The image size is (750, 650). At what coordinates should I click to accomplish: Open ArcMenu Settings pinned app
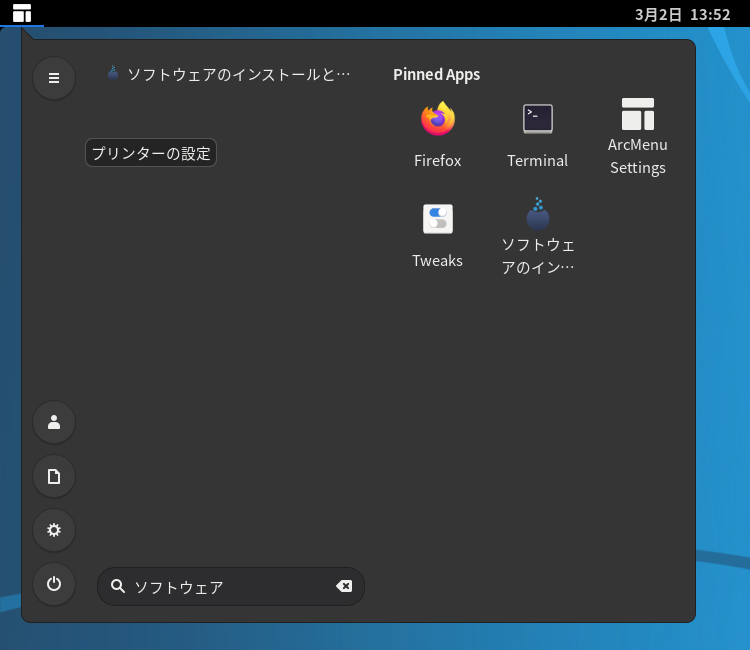638,135
